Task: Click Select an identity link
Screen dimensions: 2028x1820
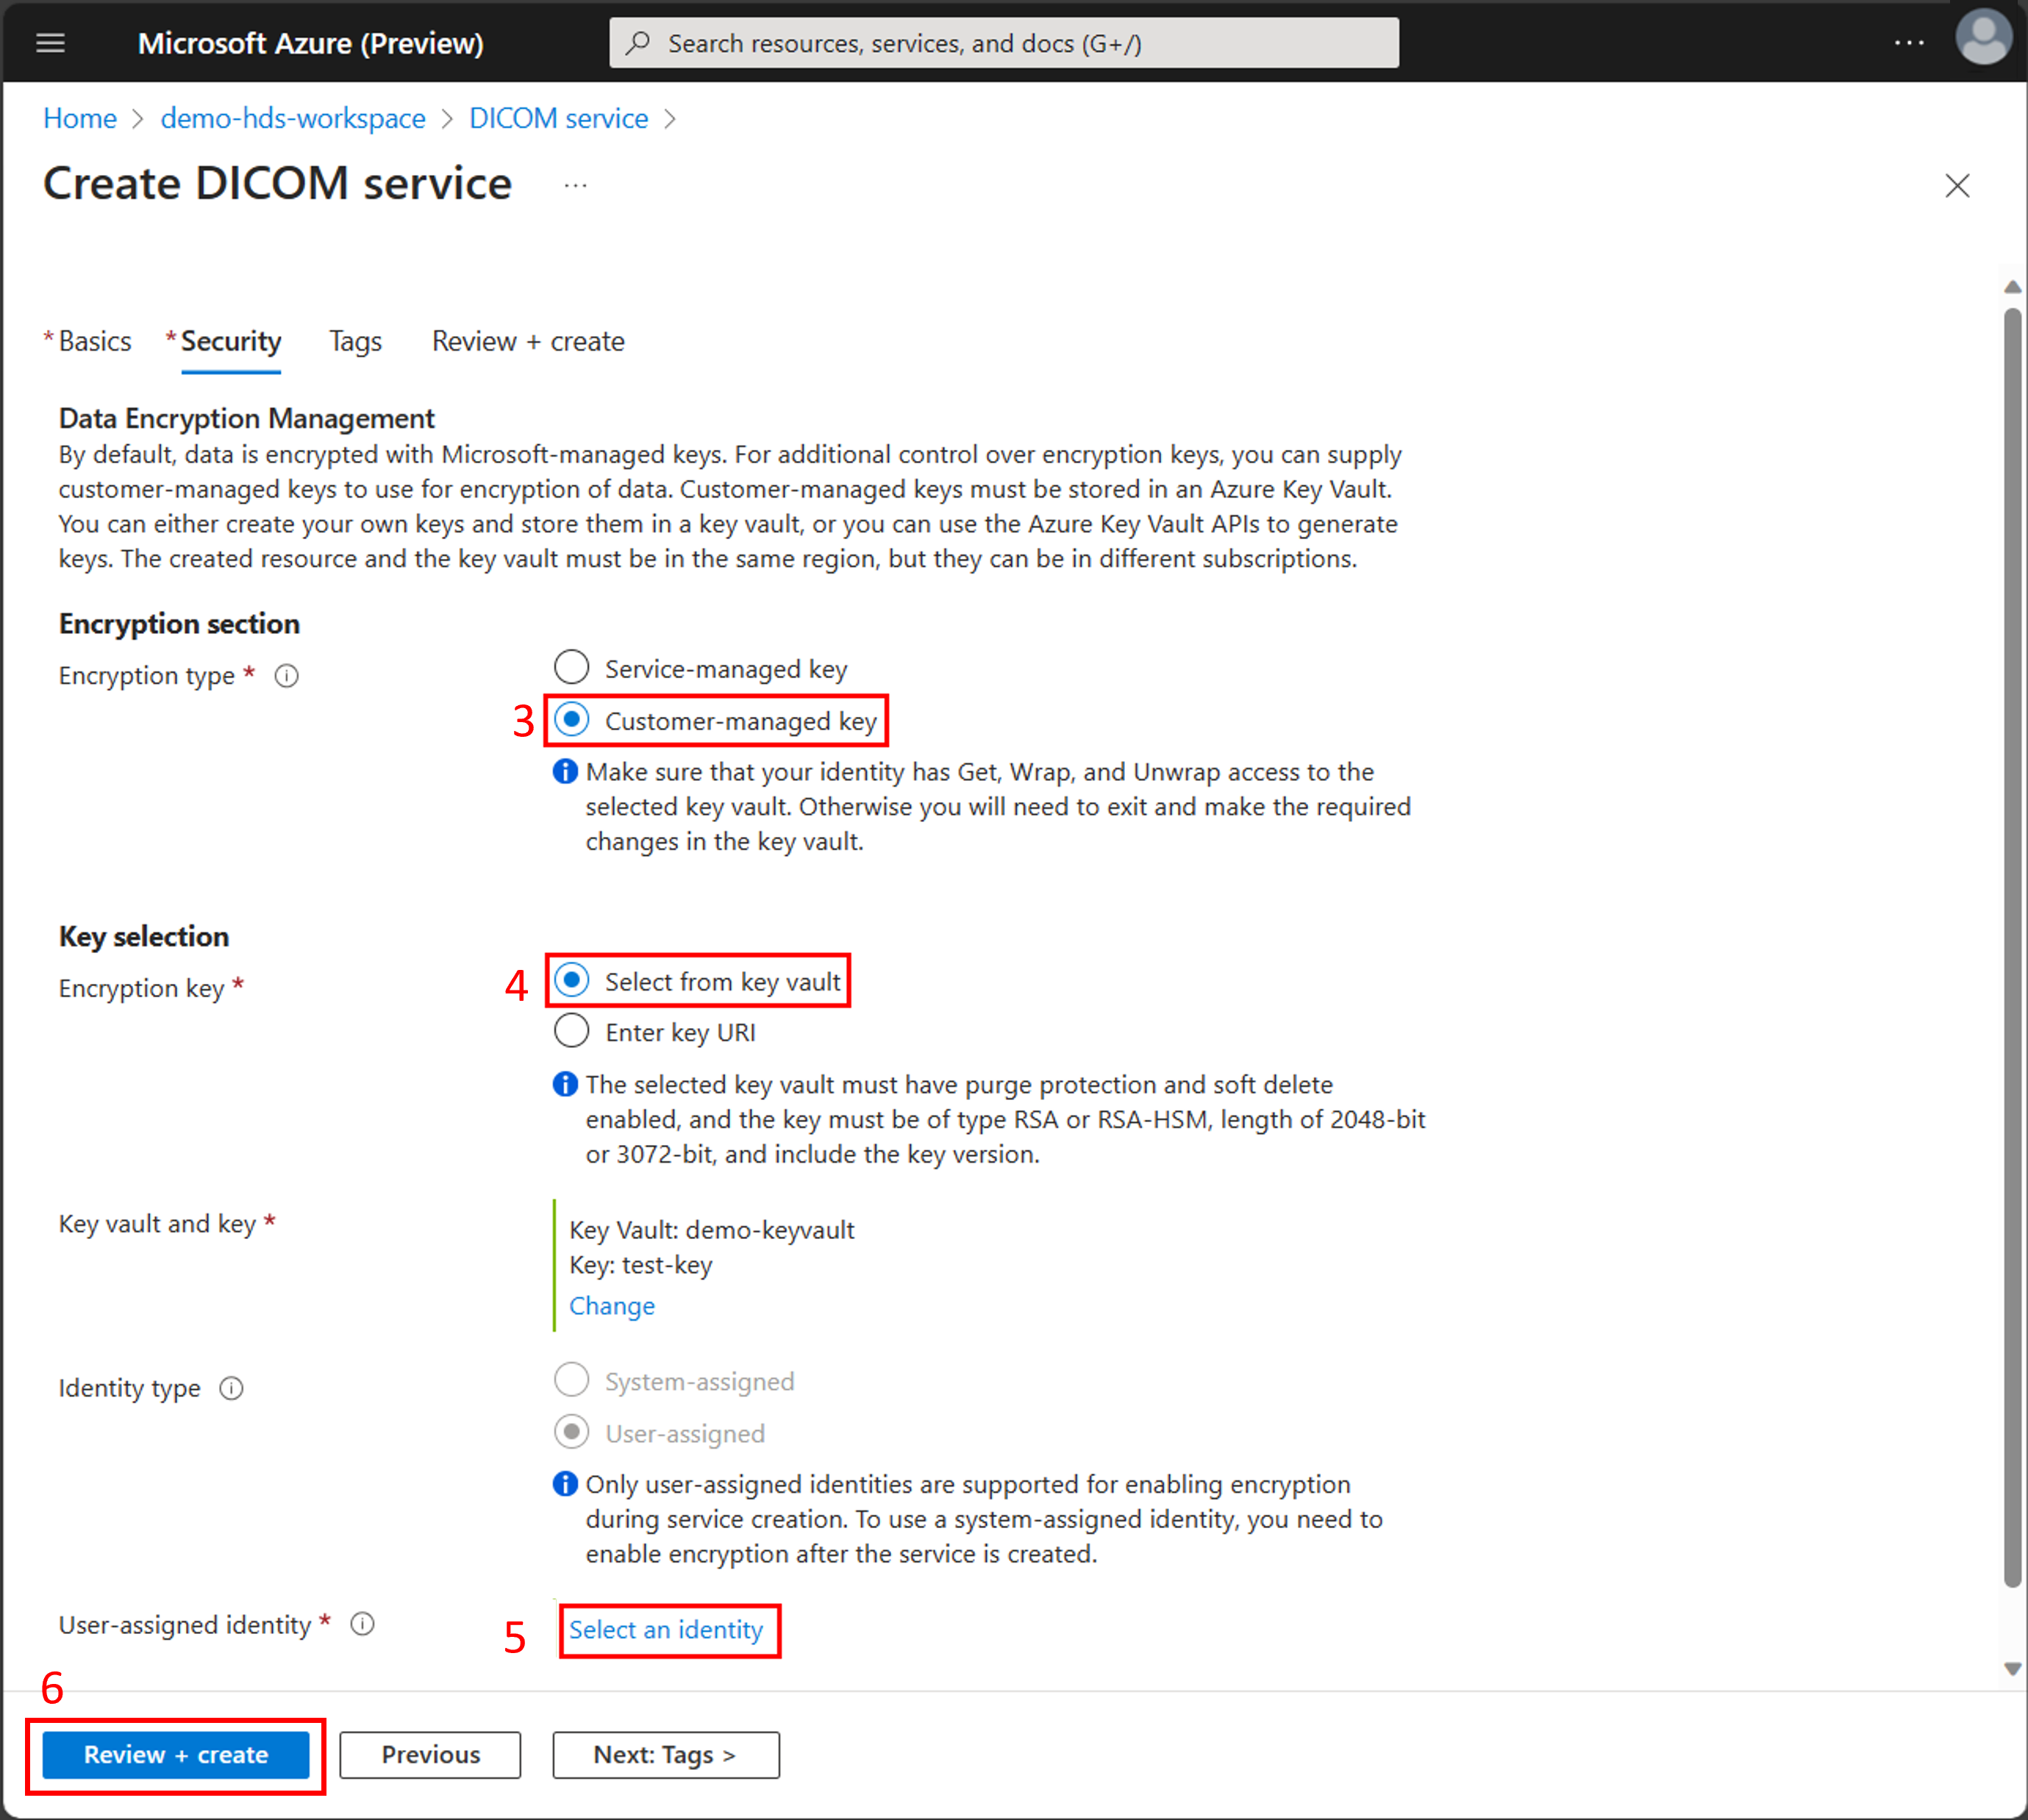Action: tap(666, 1630)
